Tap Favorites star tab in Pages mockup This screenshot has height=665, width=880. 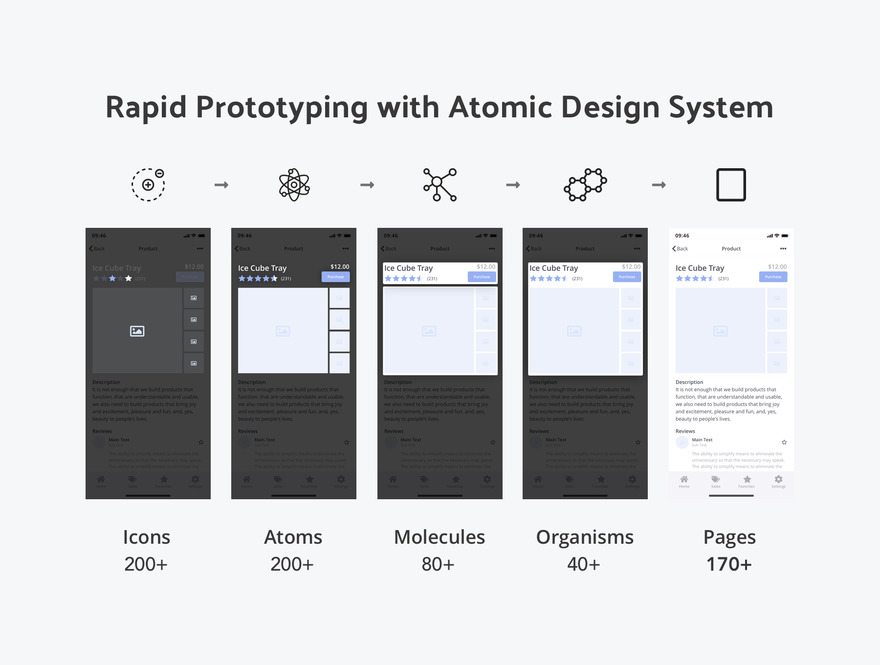pos(747,479)
